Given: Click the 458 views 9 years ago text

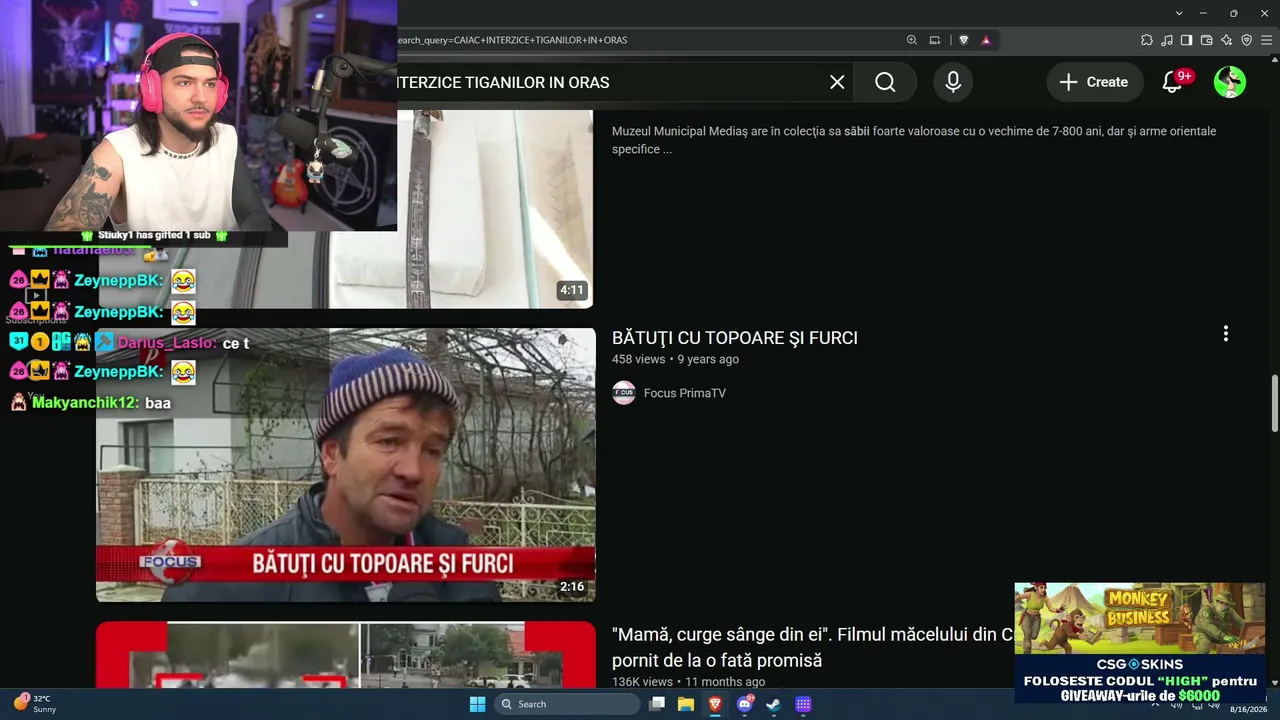Looking at the screenshot, I should pos(675,359).
